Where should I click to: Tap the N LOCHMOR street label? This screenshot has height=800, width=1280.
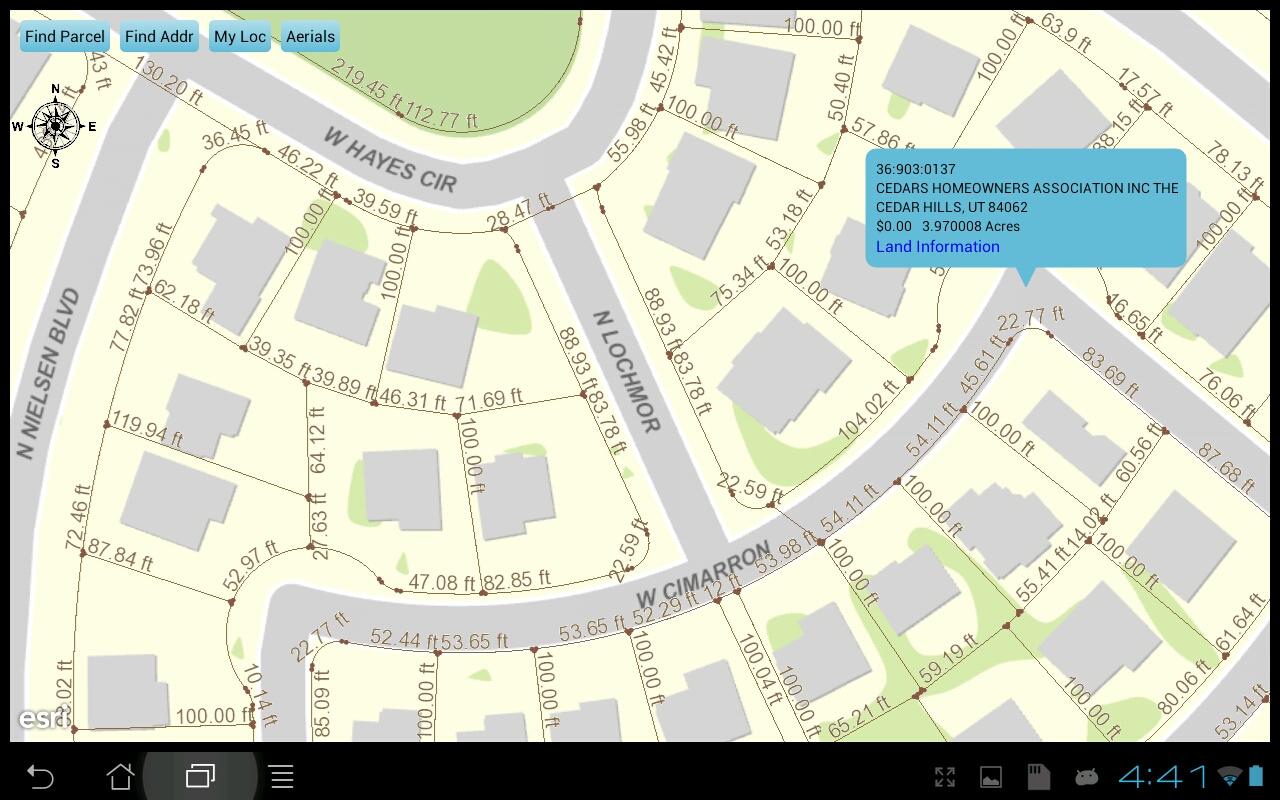tap(627, 371)
